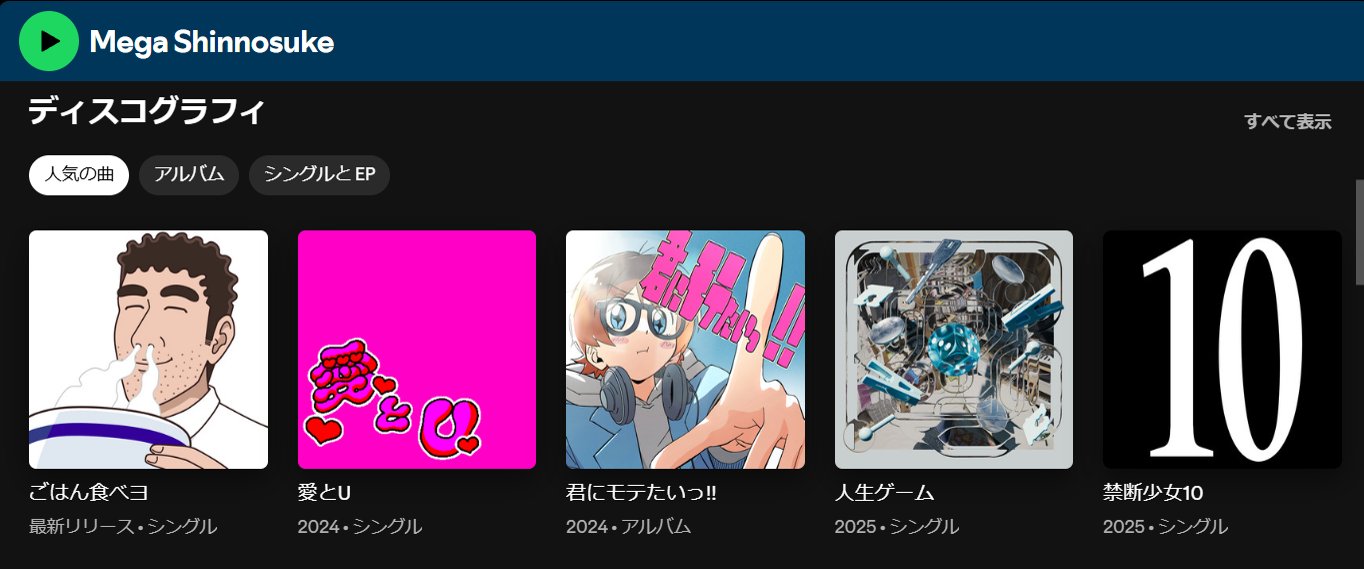Click the ごはん食べヨ title text
1364x569 pixels.
(89, 493)
